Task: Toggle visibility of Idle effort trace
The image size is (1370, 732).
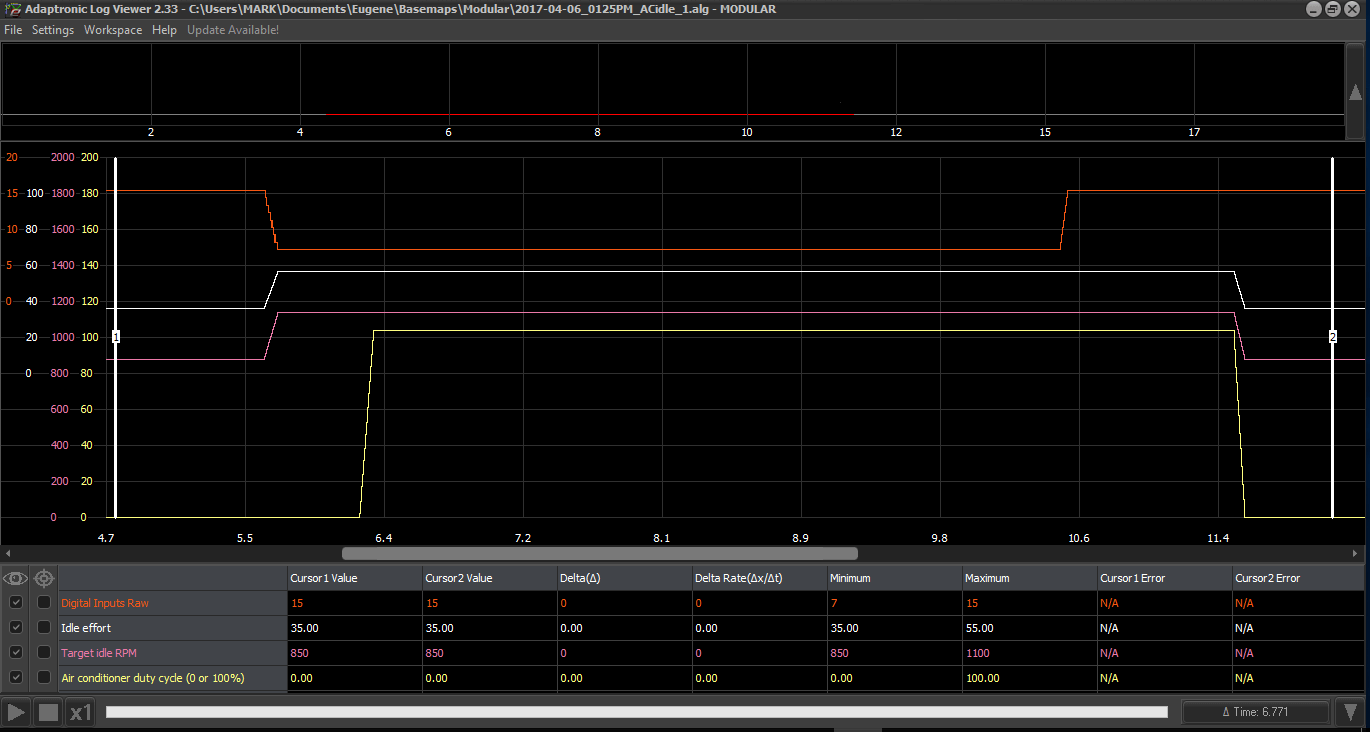Action: point(16,628)
